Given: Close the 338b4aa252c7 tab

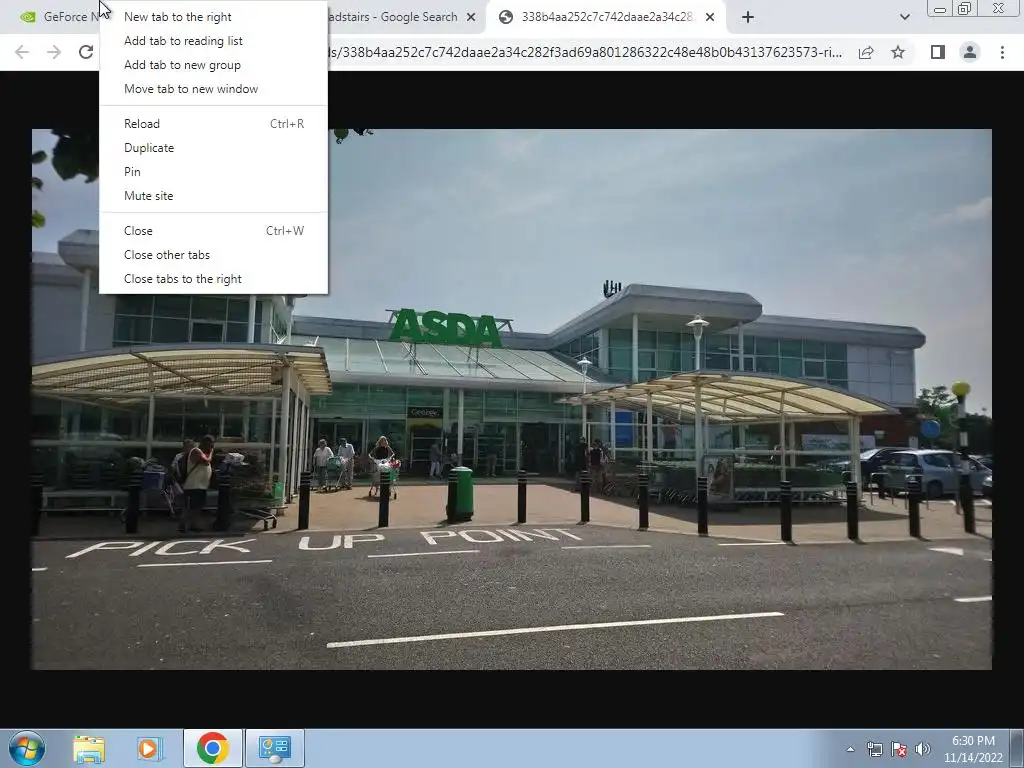Looking at the screenshot, I should pyautogui.click(x=710, y=17).
